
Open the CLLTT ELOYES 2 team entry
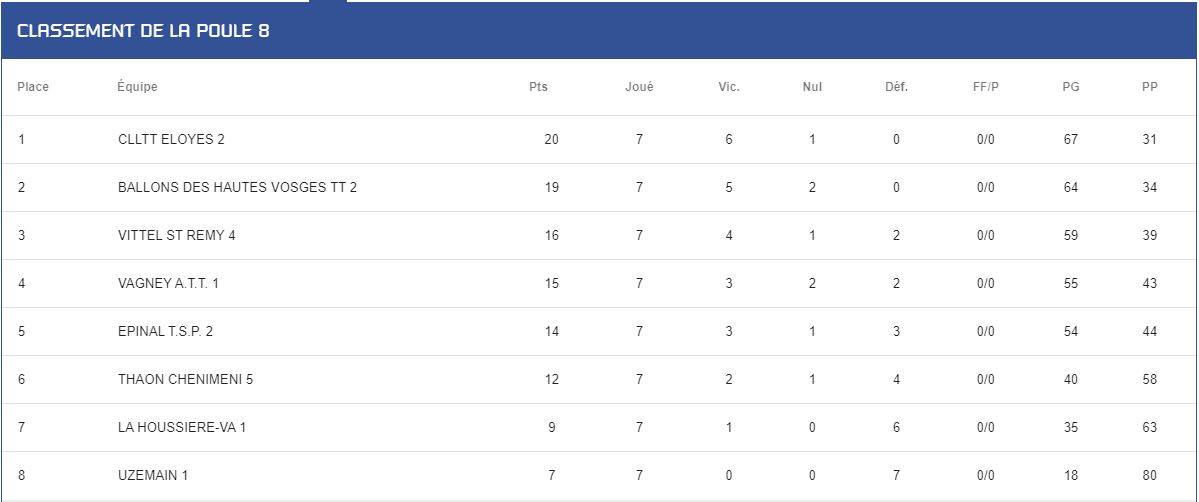coord(171,139)
